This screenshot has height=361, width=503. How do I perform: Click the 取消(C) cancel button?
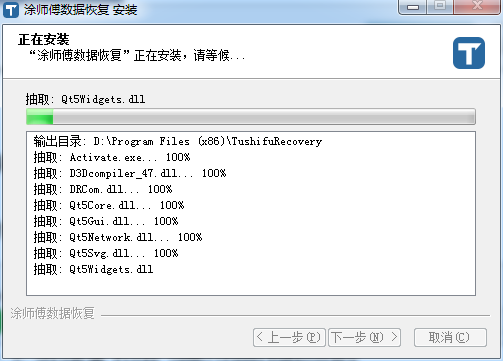pos(450,337)
